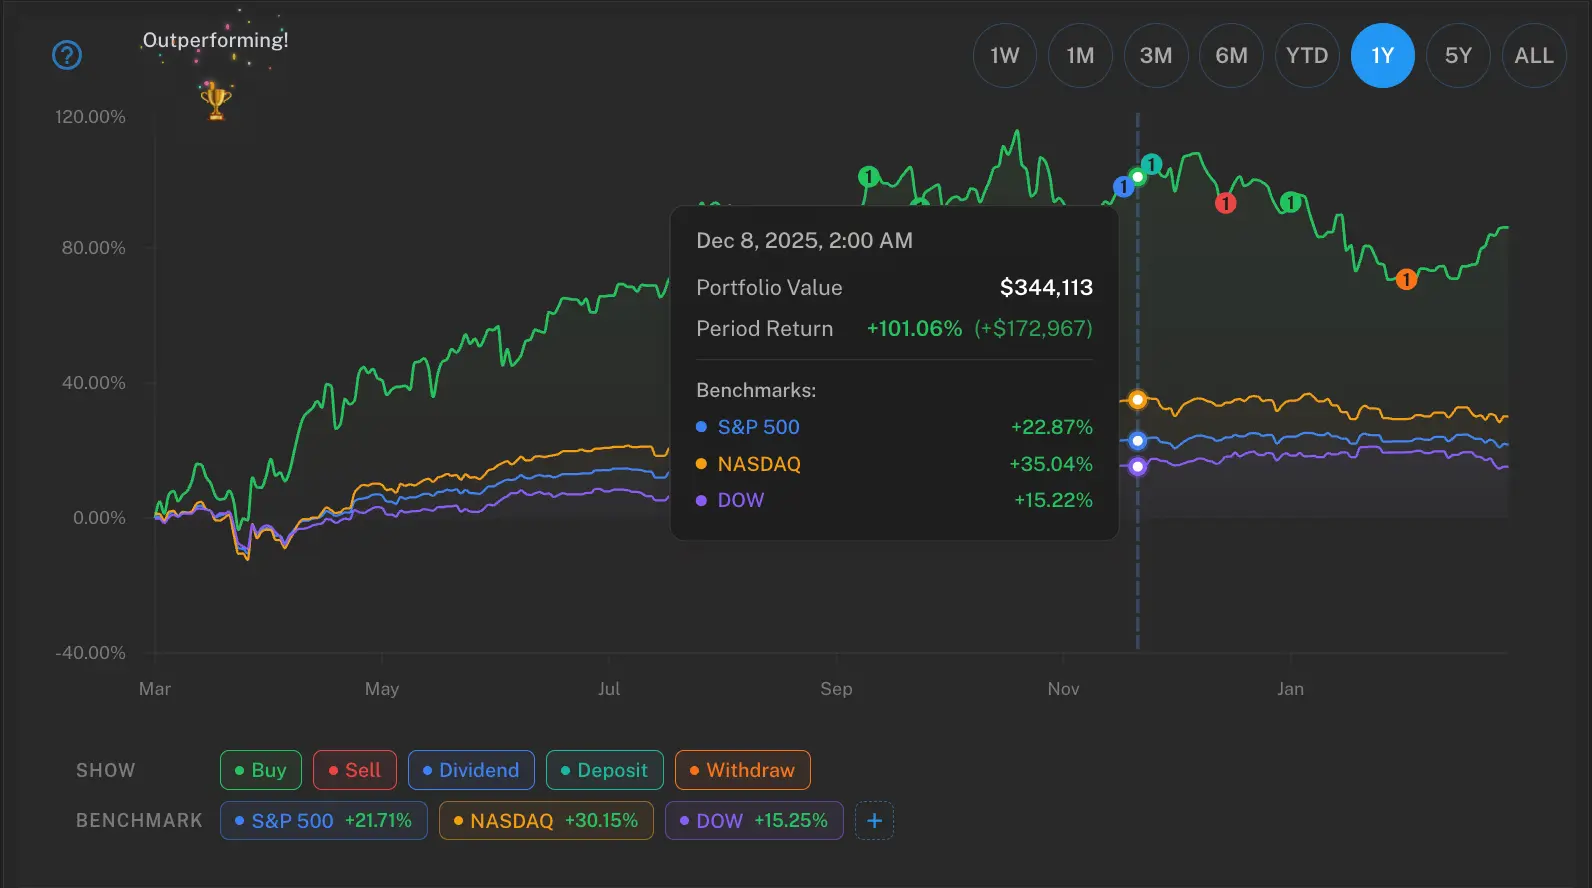Toggle Sell markers on chart
1592x888 pixels.
(x=355, y=770)
